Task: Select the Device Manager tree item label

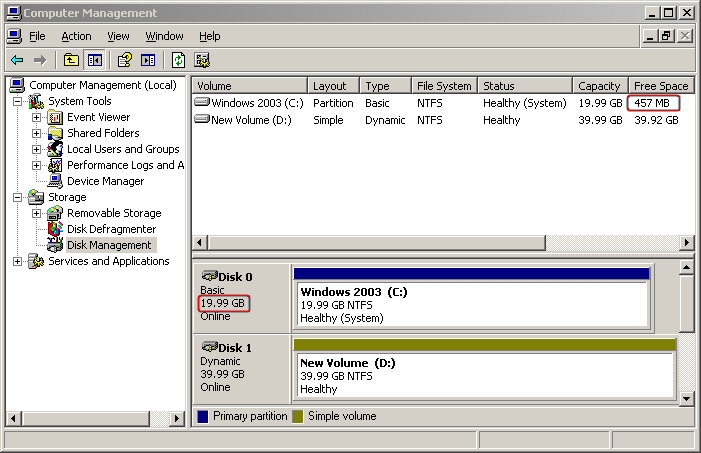Action: [x=106, y=181]
